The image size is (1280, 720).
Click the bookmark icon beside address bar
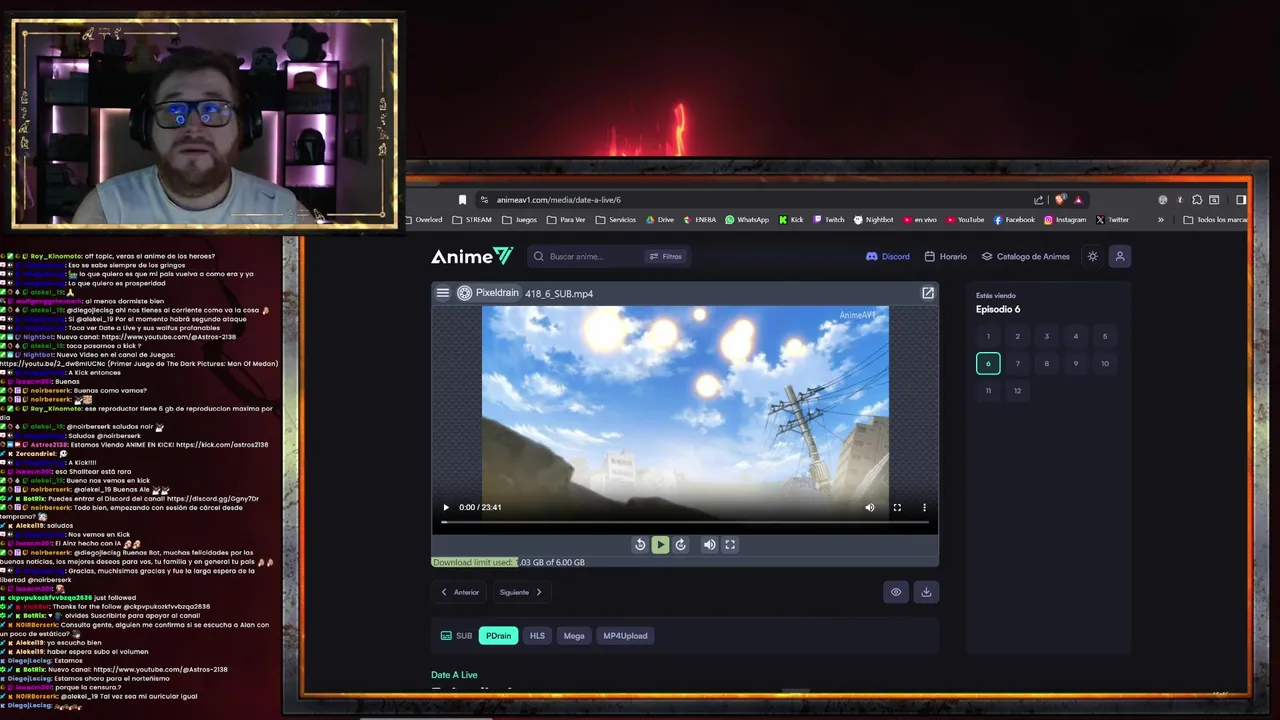462,200
